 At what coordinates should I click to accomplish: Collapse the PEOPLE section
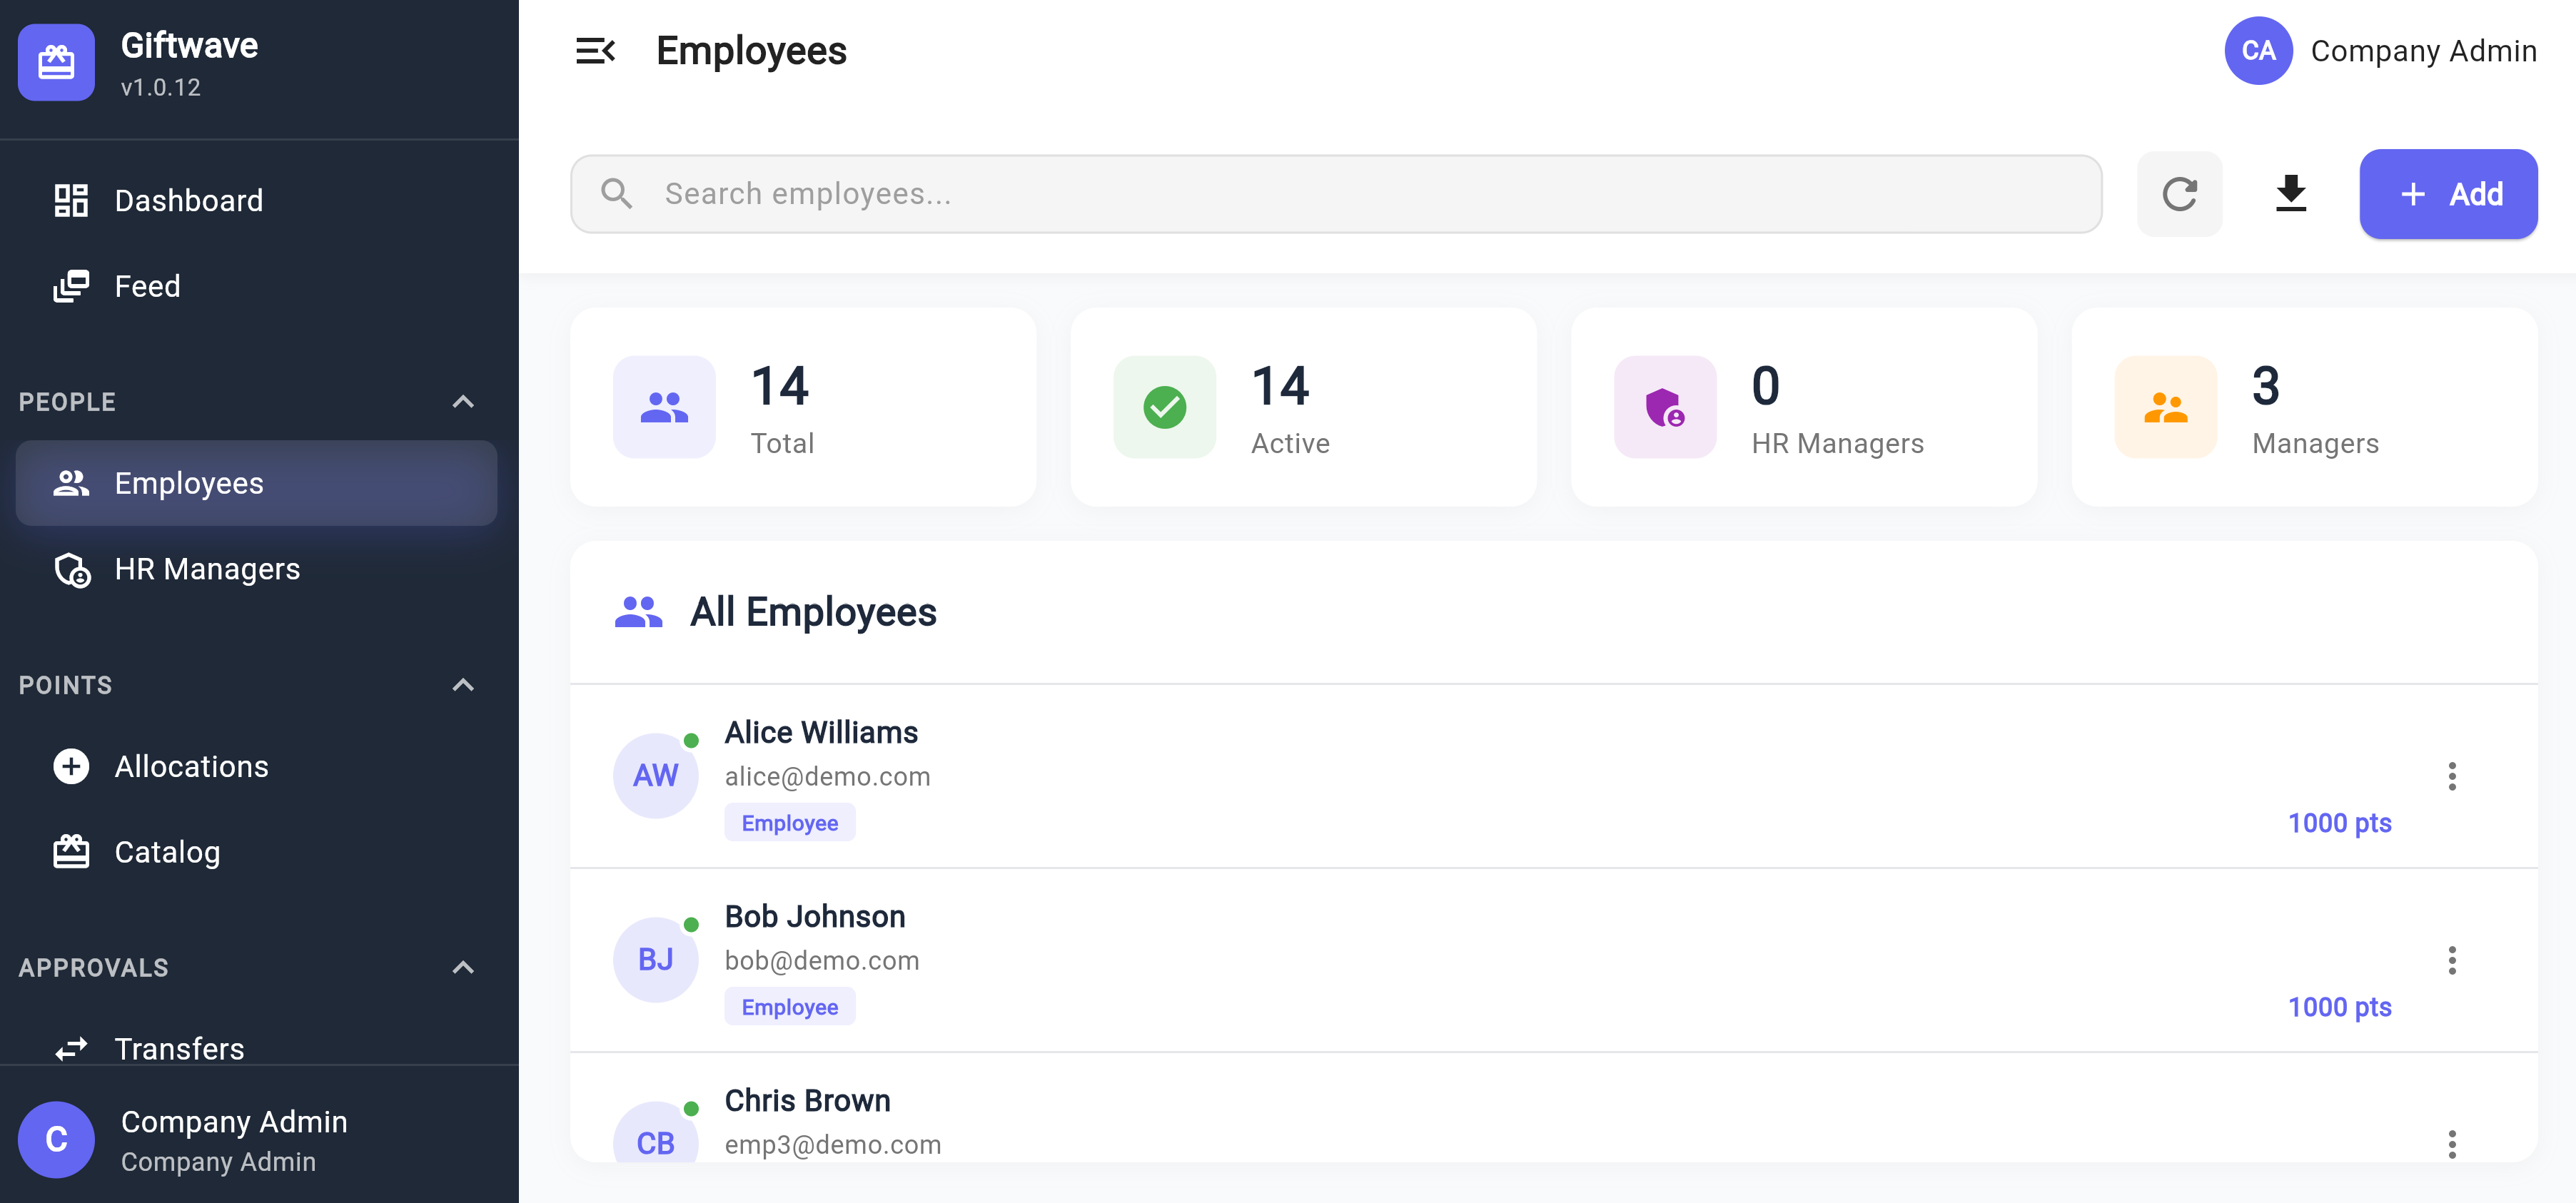pyautogui.click(x=462, y=402)
